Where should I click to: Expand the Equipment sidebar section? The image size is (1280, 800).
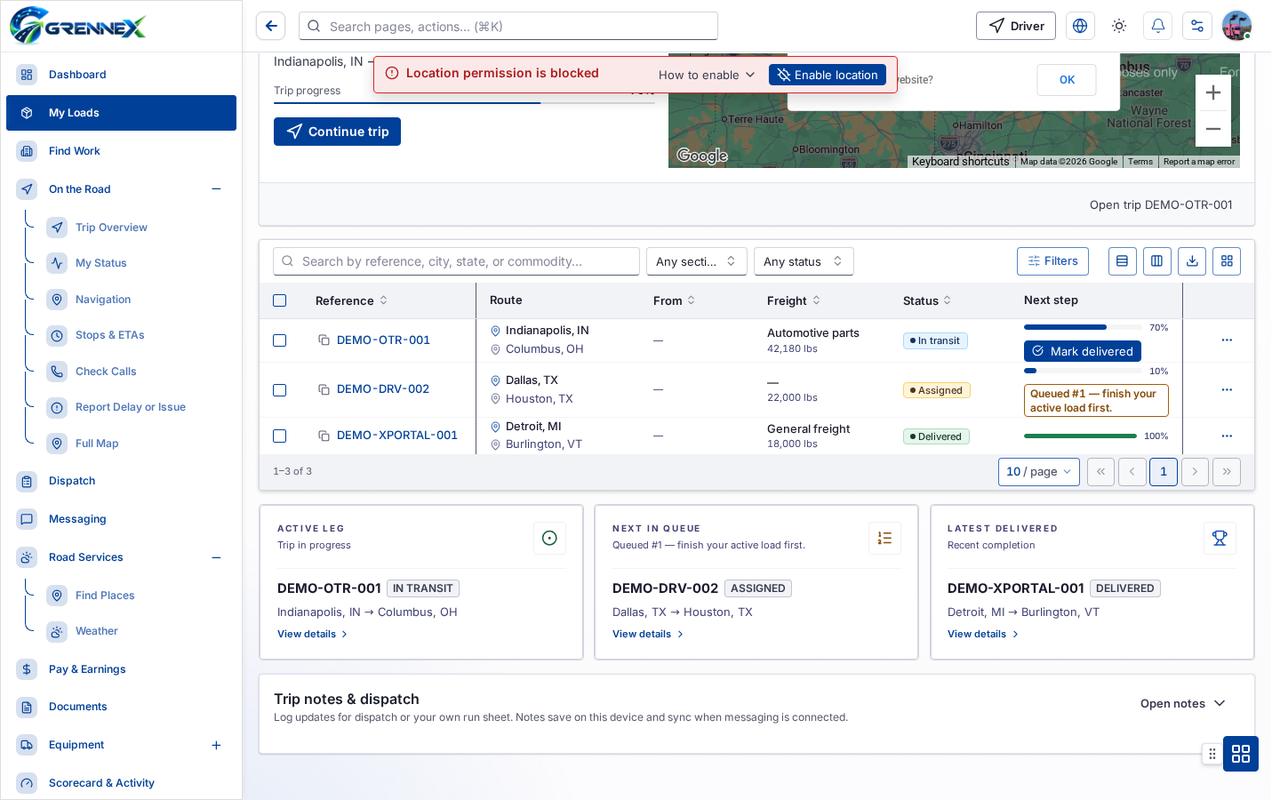click(216, 745)
